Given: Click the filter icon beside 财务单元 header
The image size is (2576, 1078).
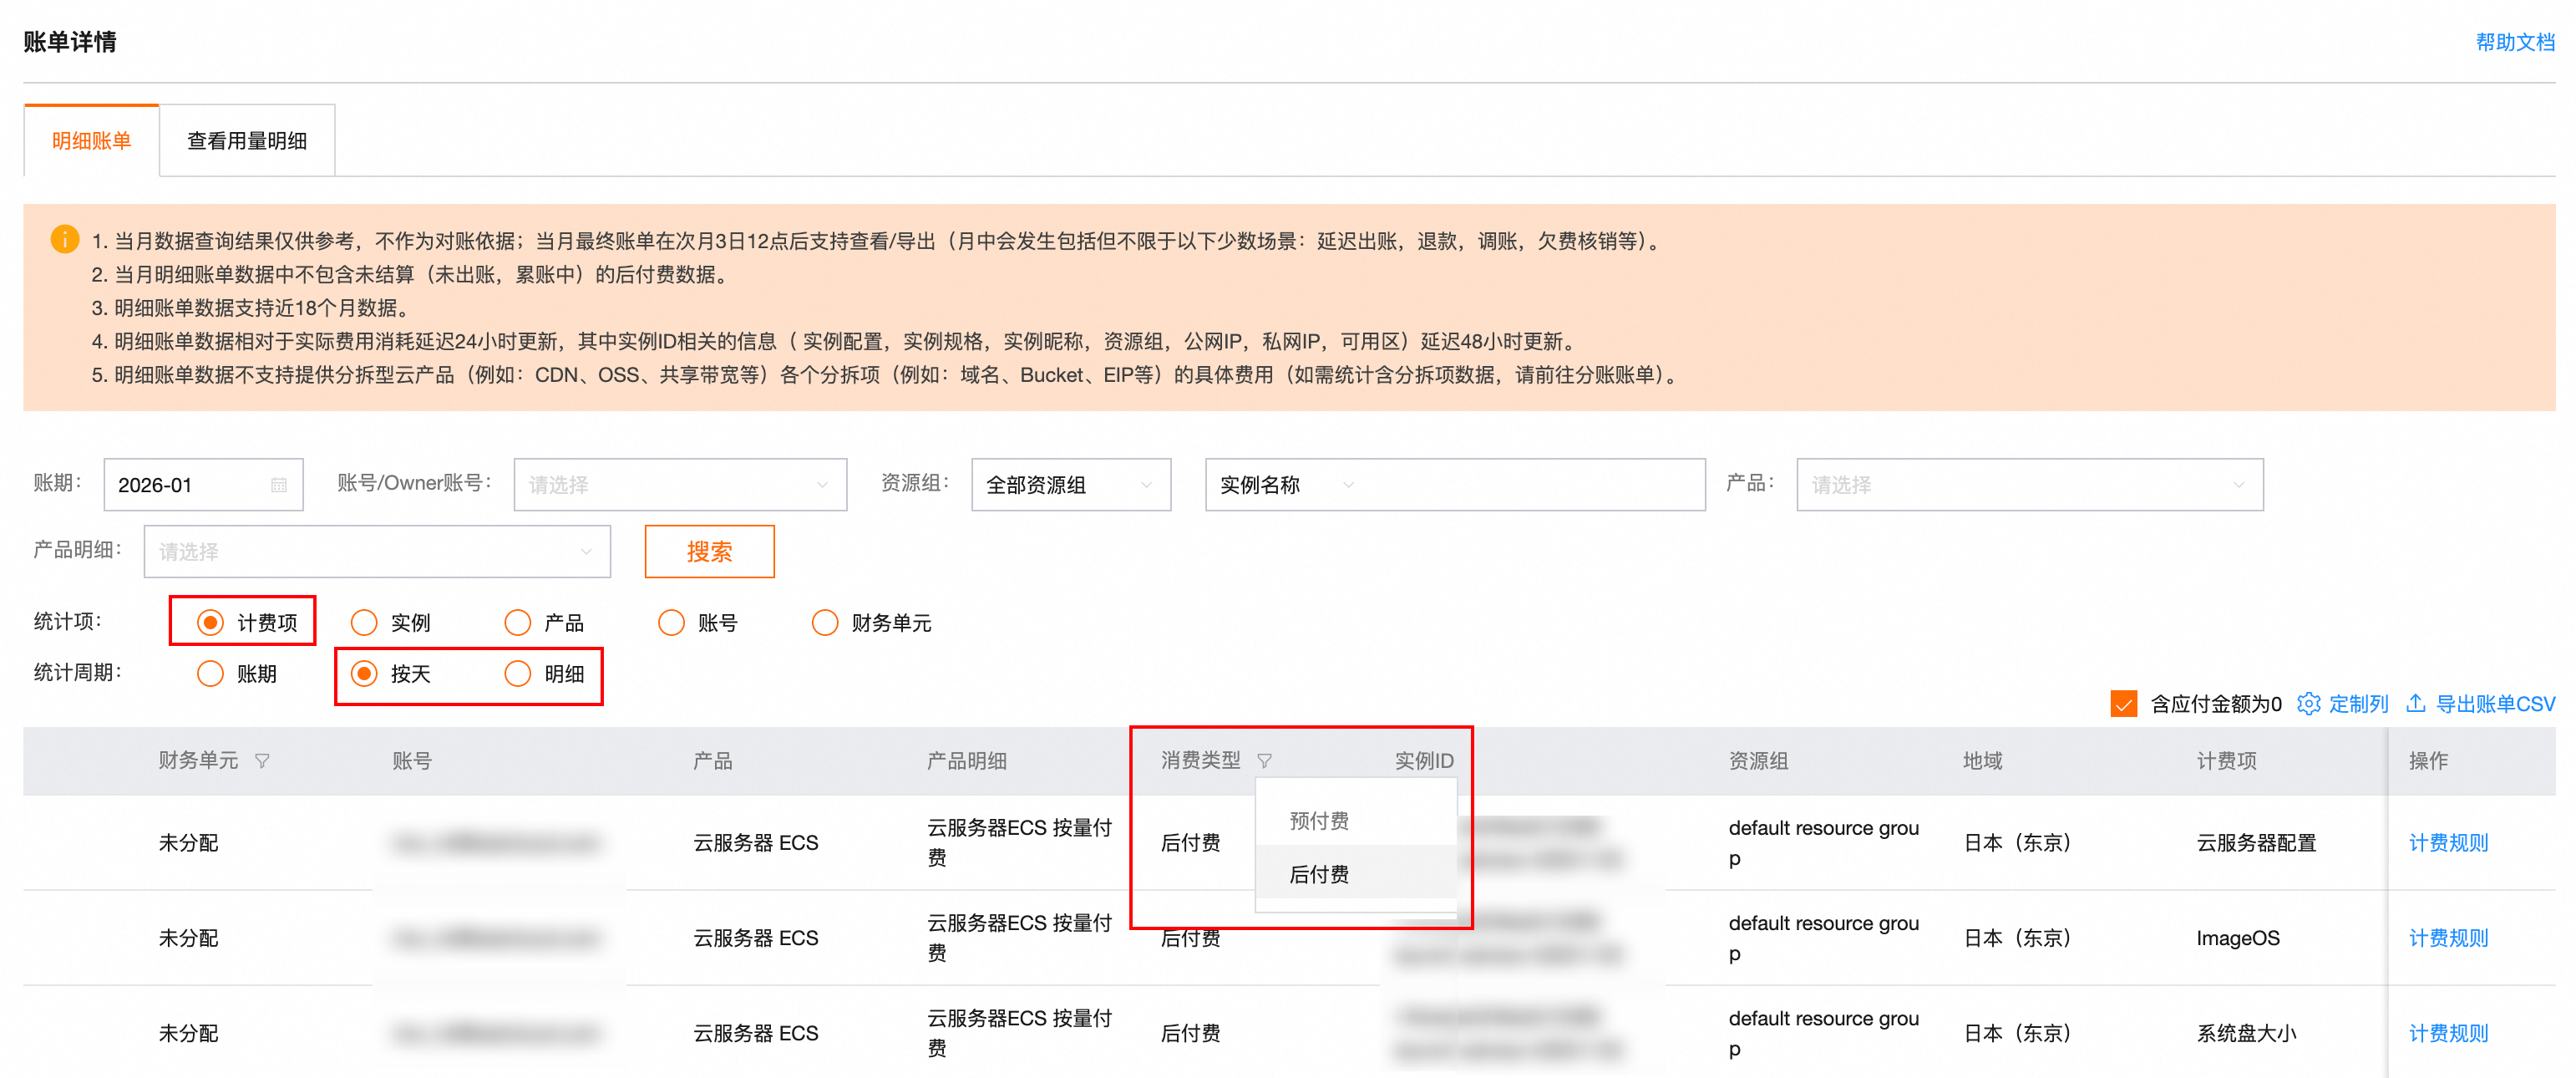Looking at the screenshot, I should click(x=262, y=761).
